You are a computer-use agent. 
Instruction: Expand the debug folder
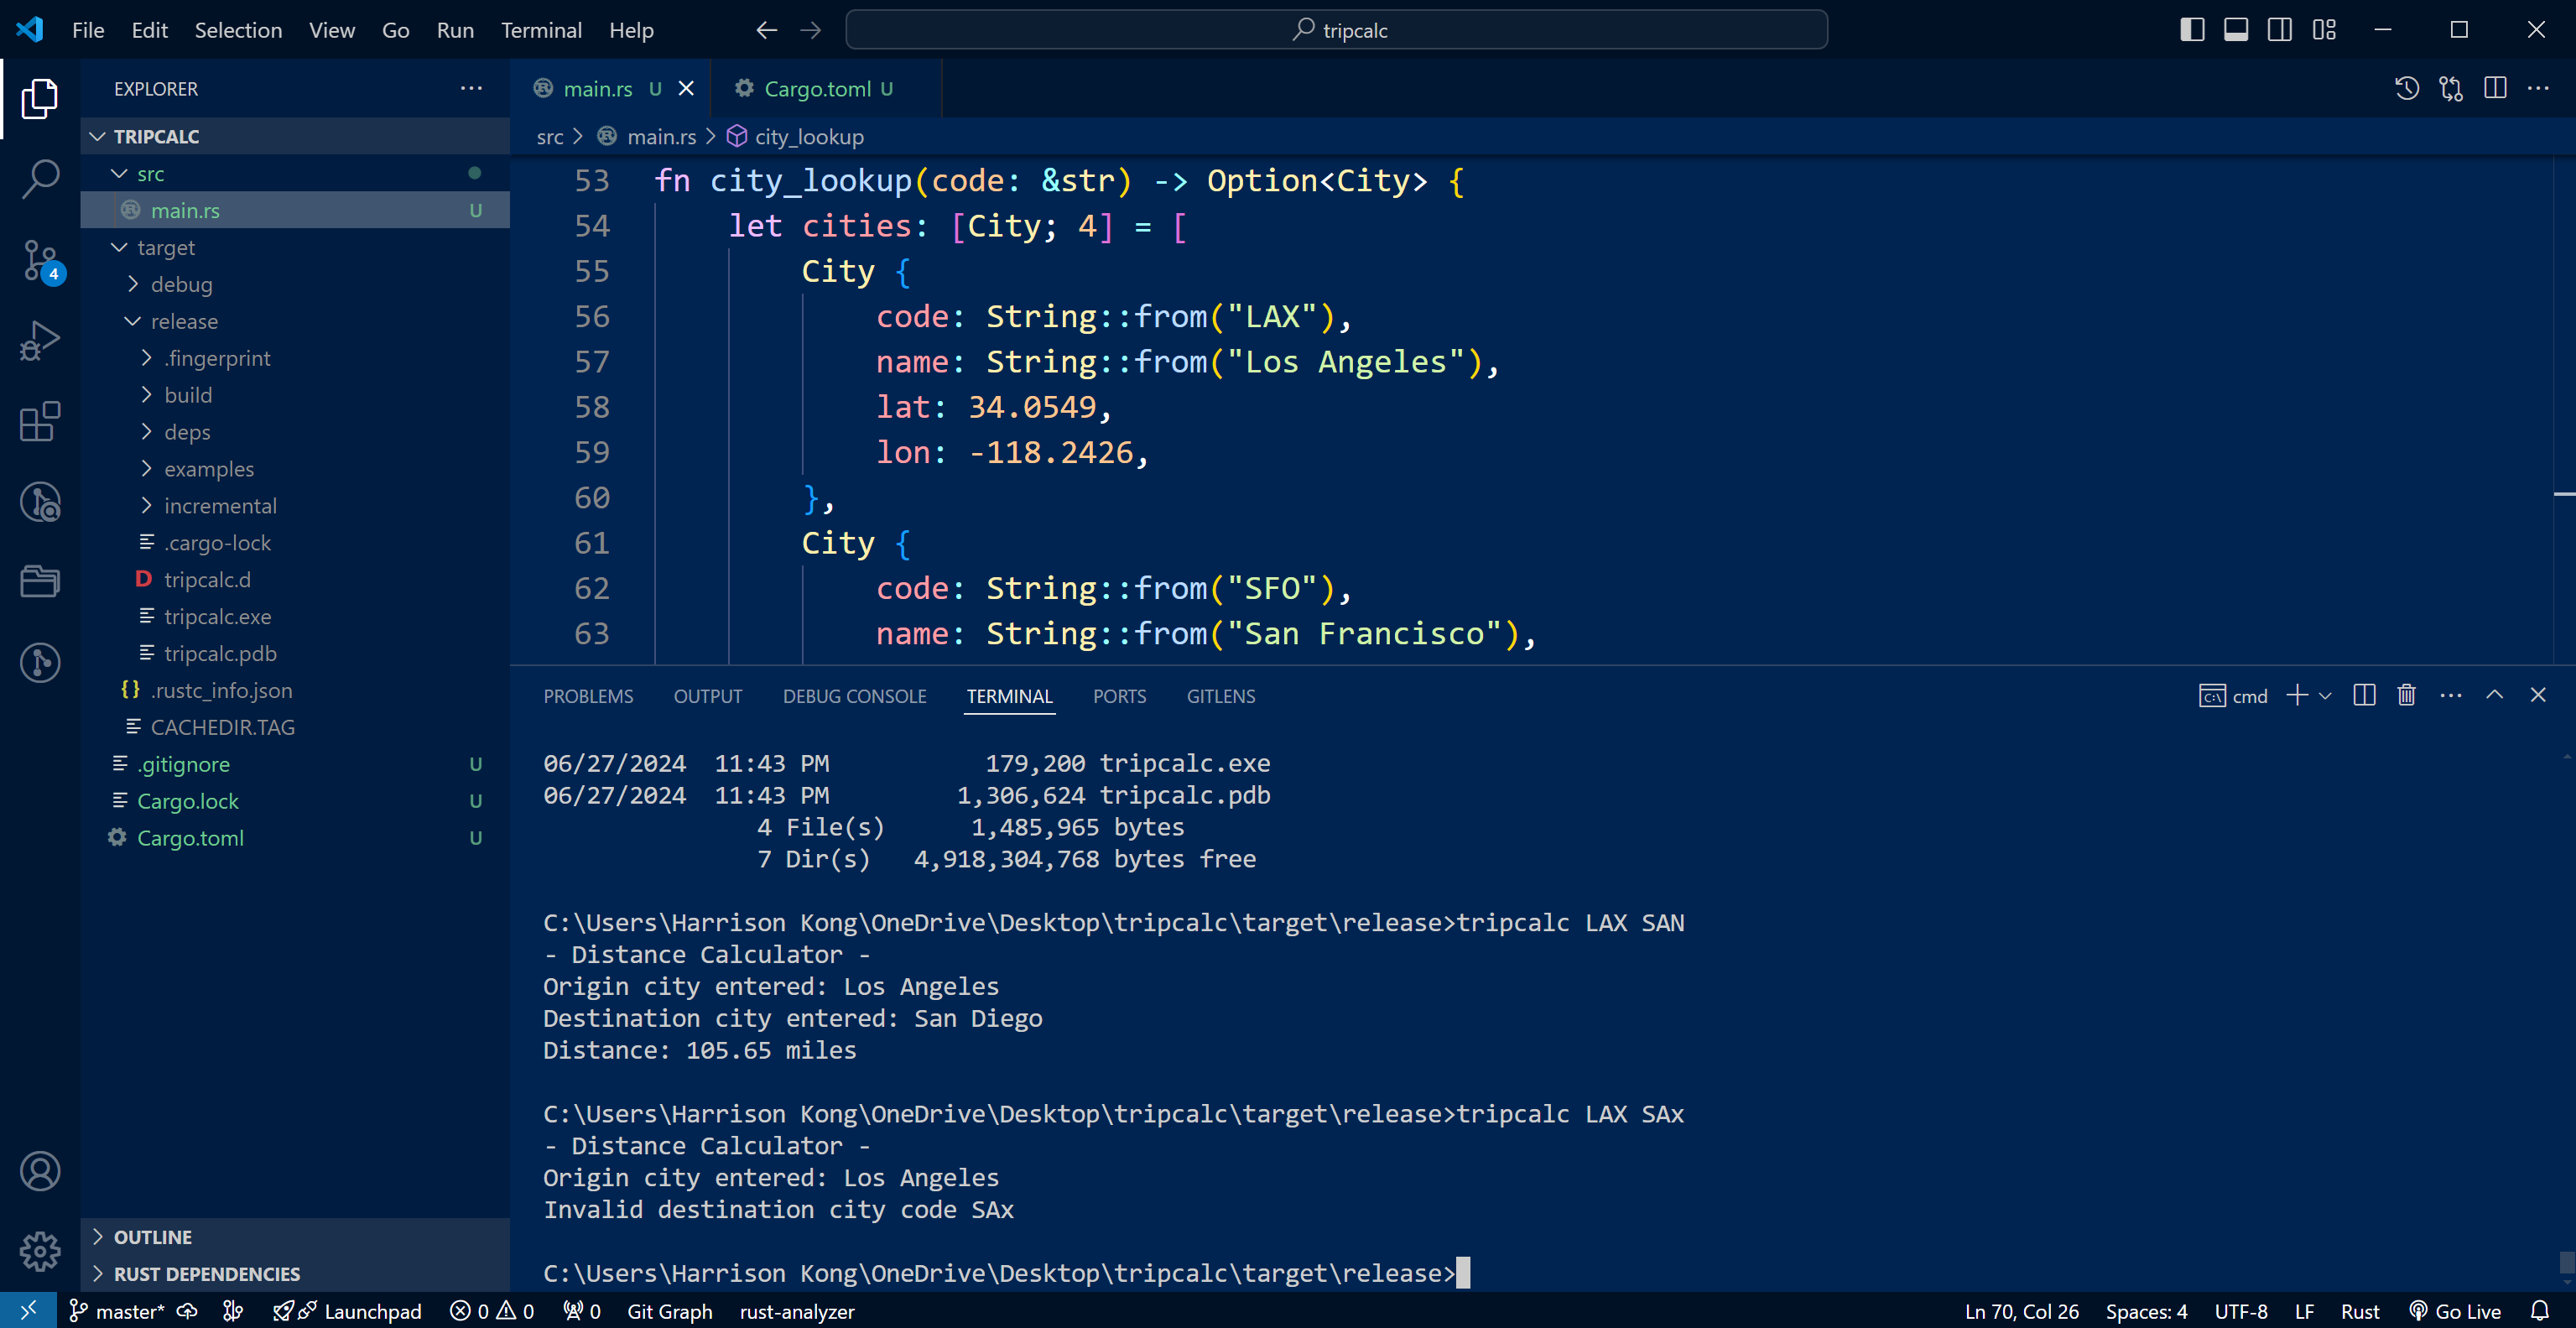point(181,284)
